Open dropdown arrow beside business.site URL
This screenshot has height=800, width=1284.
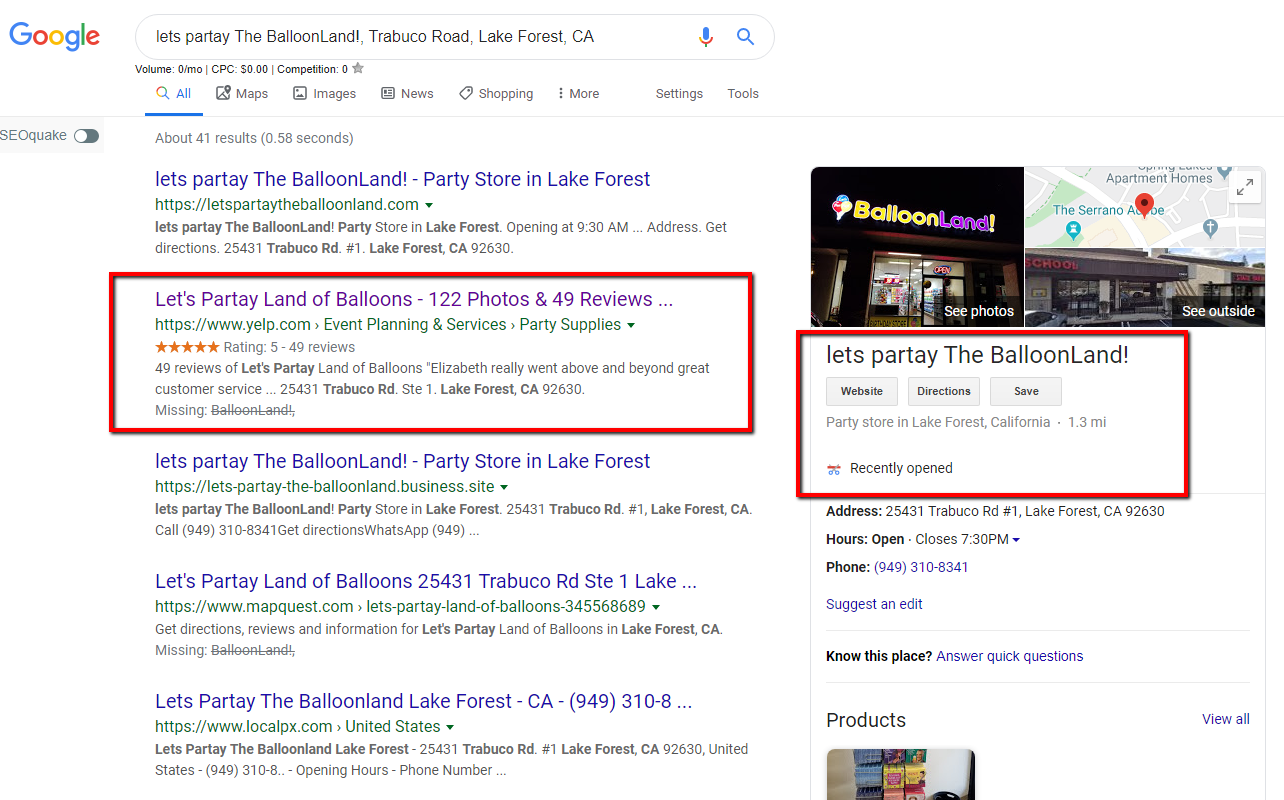[x=504, y=487]
